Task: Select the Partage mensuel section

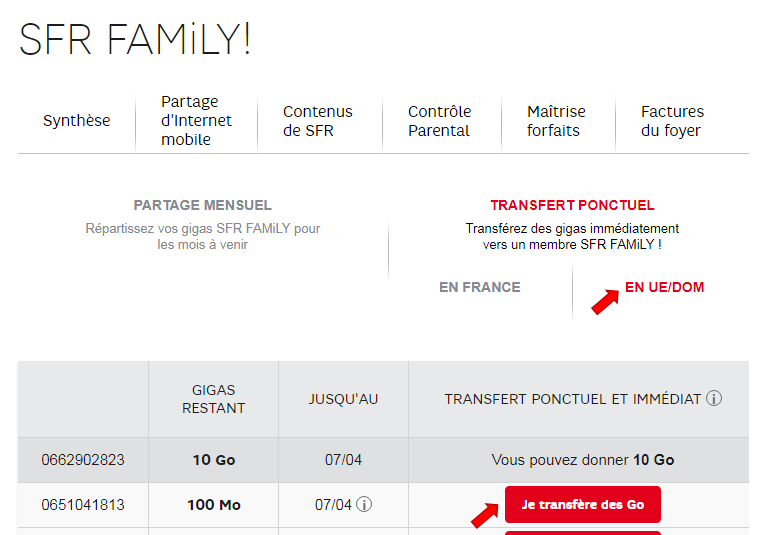Action: (203, 205)
